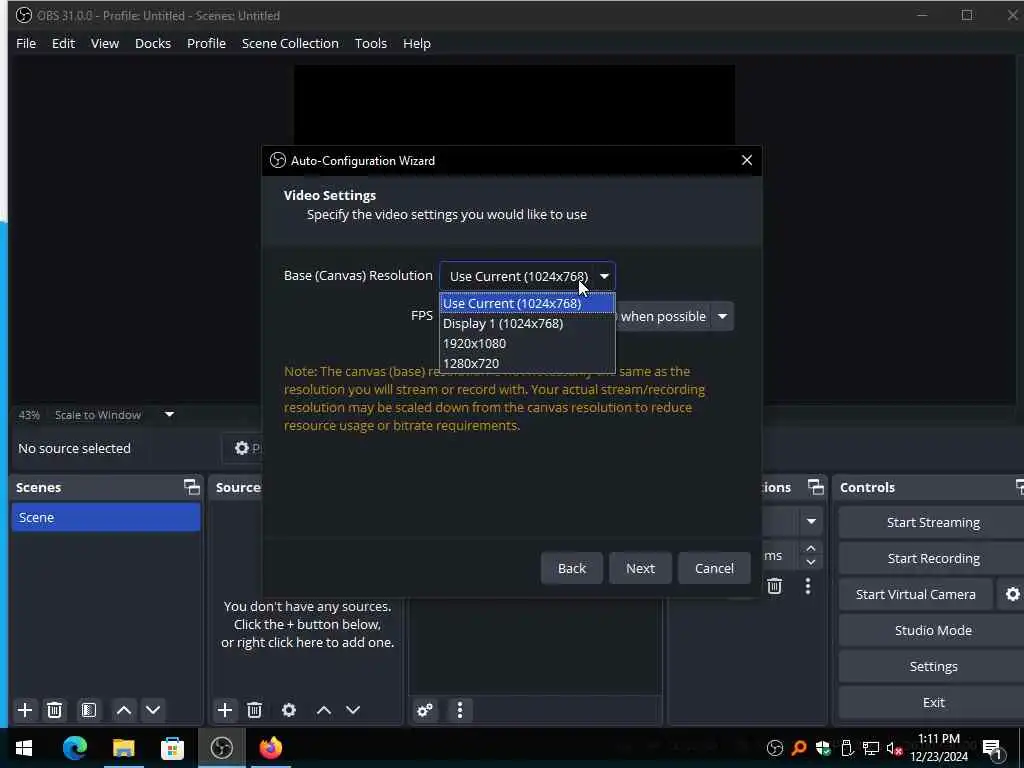Screen dimensions: 1024x768
Task: Open the Scene Collection menu
Action: [290, 43]
